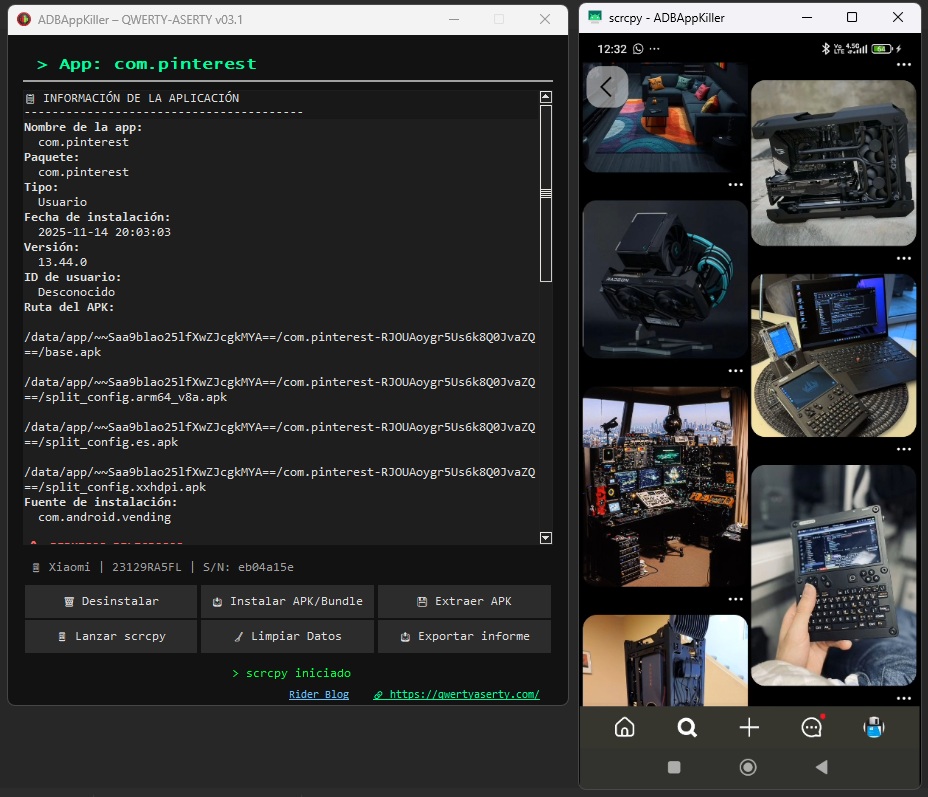This screenshot has height=797, width=928.
Task: Tap the plus create icon in Pinterest
Action: (x=749, y=727)
